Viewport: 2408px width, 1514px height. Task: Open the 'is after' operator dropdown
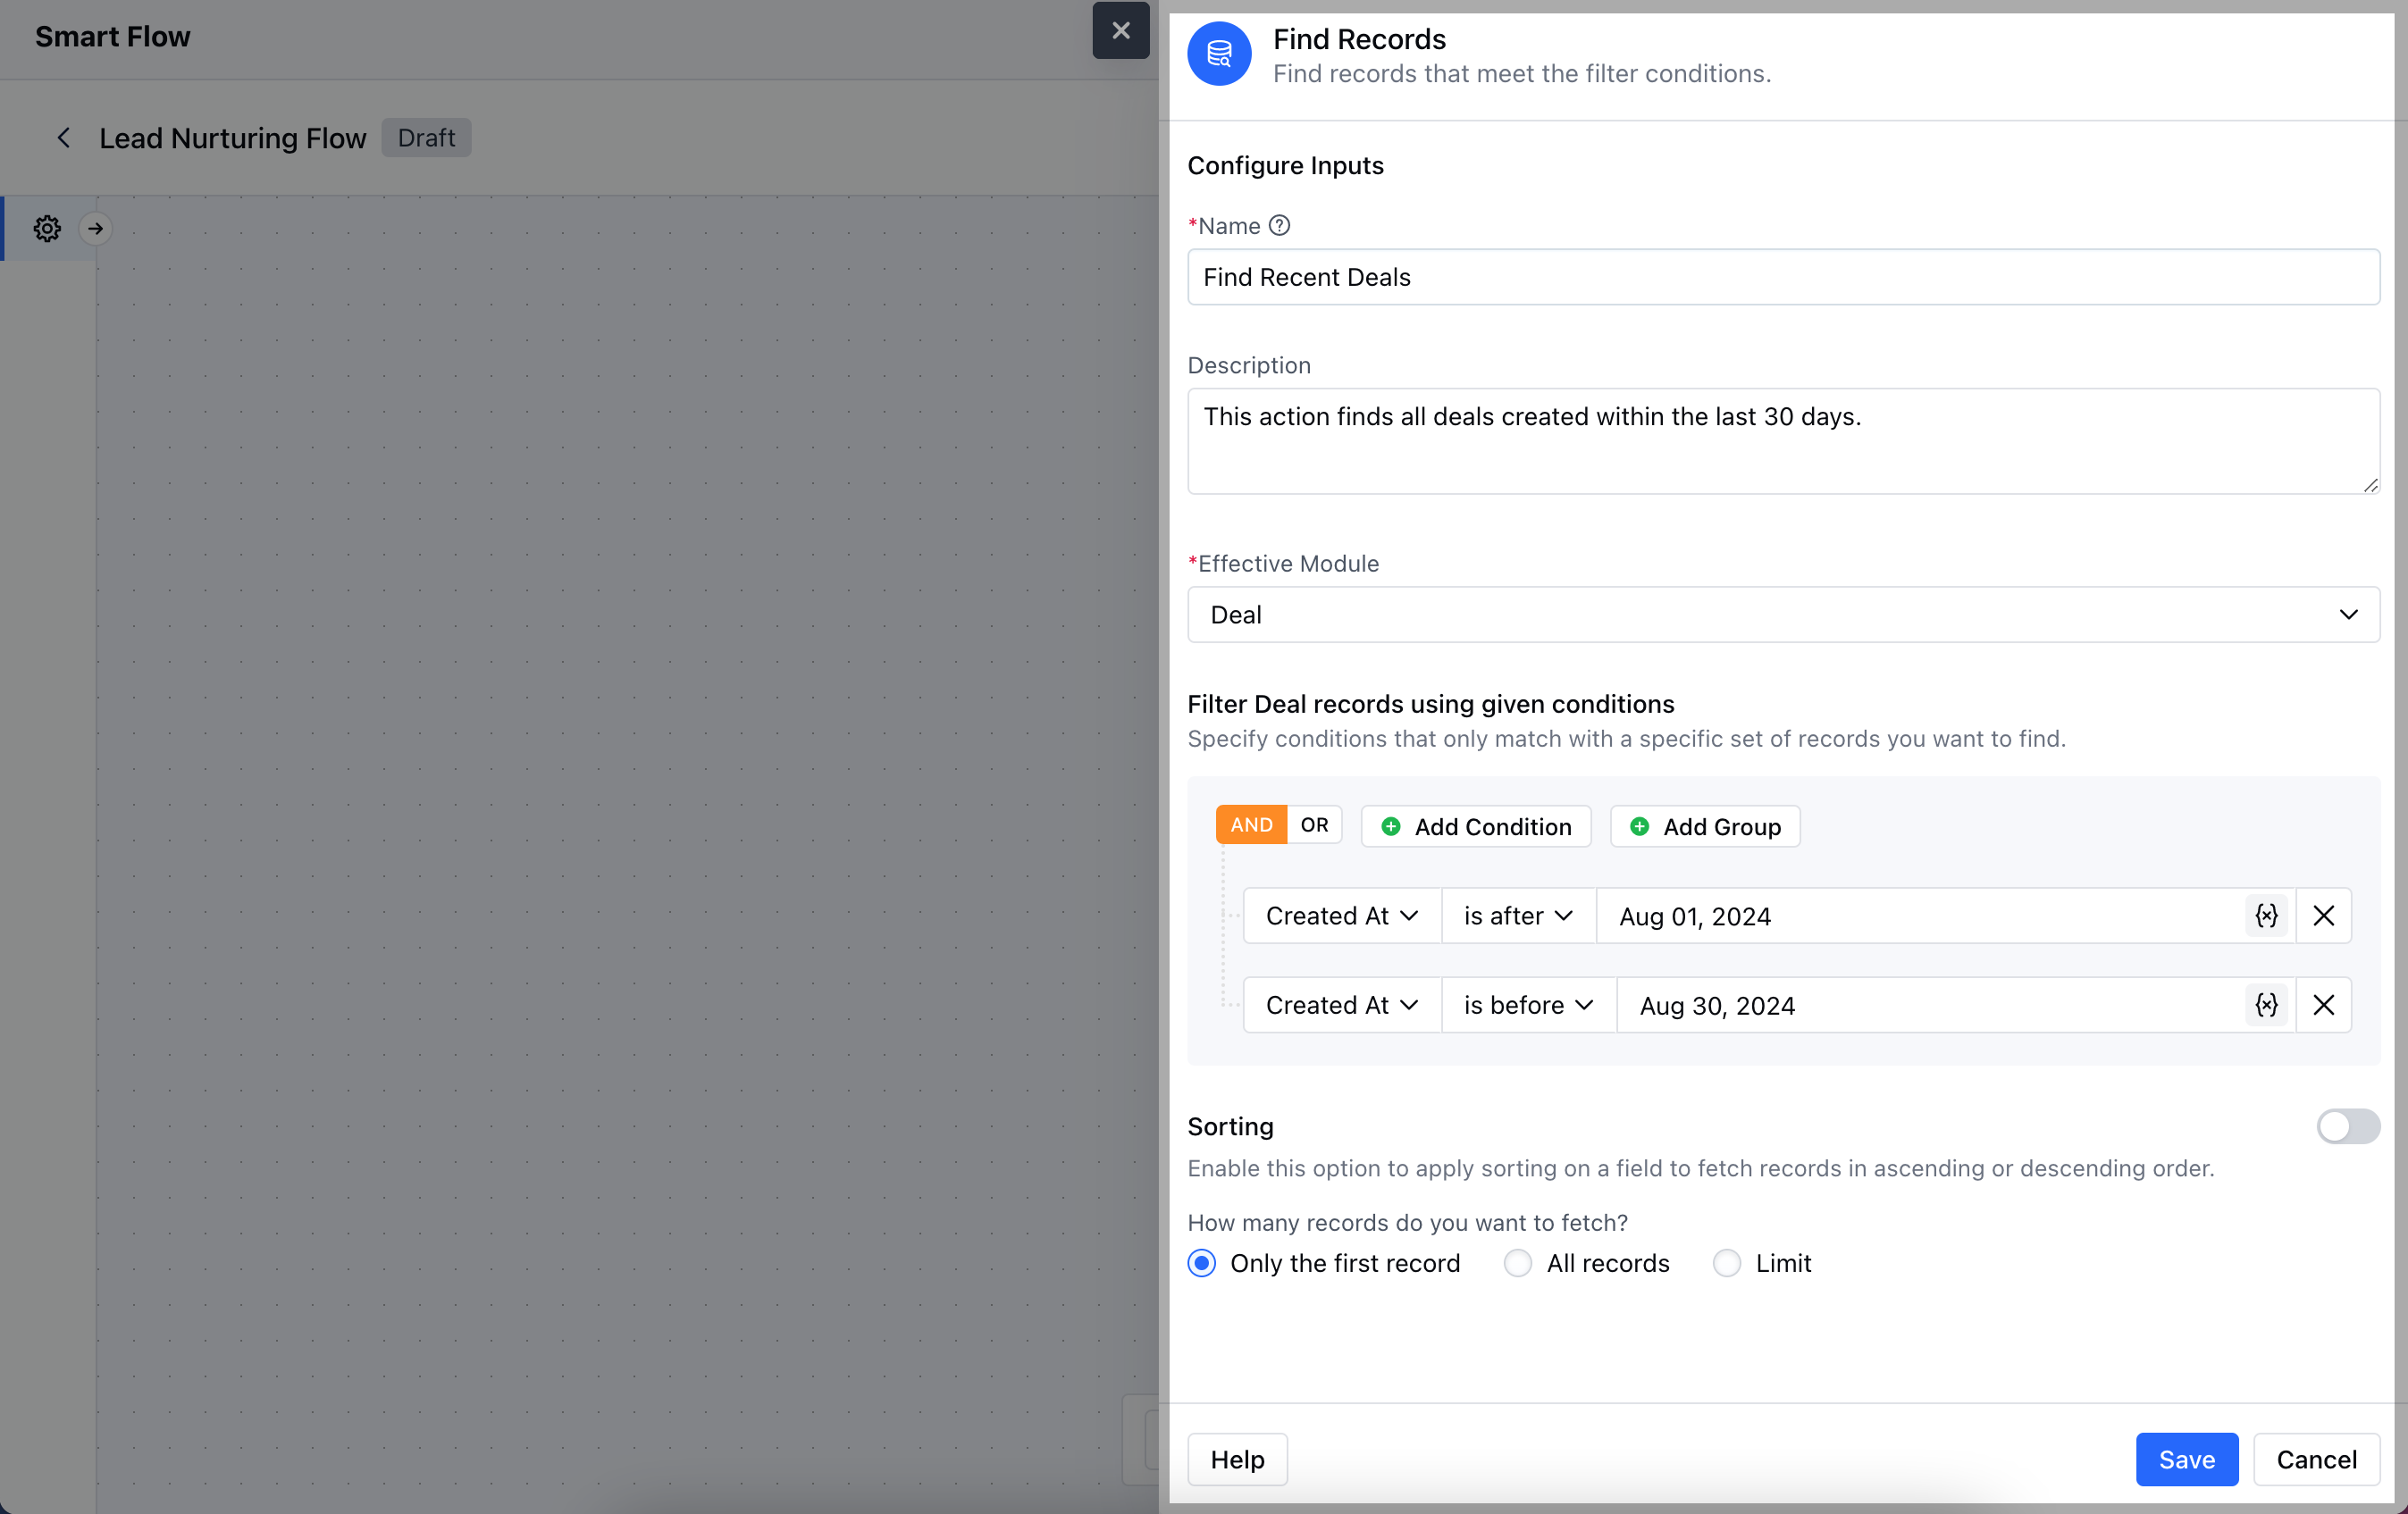[x=1516, y=915]
